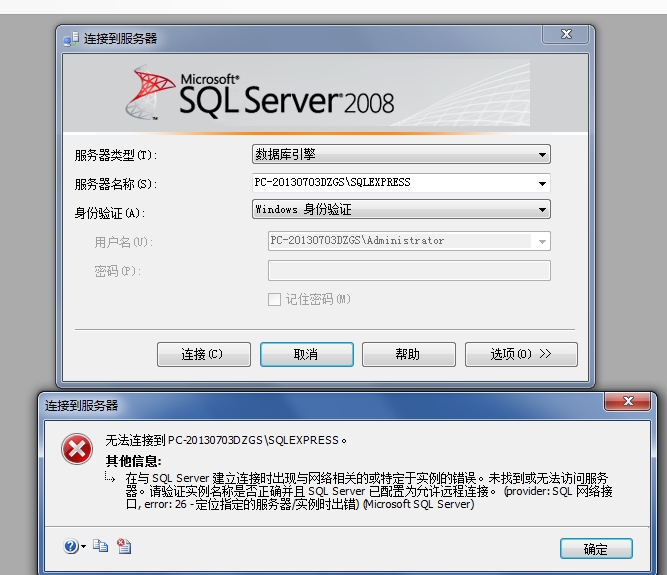Click the help icon in the error dialog
667x575 pixels.
(x=71, y=547)
